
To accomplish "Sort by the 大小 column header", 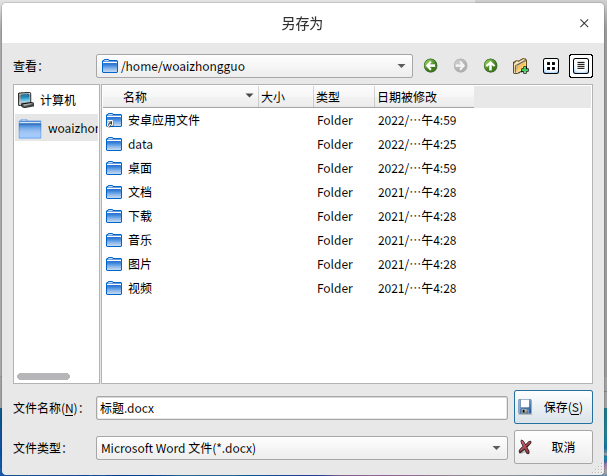I will pos(286,97).
